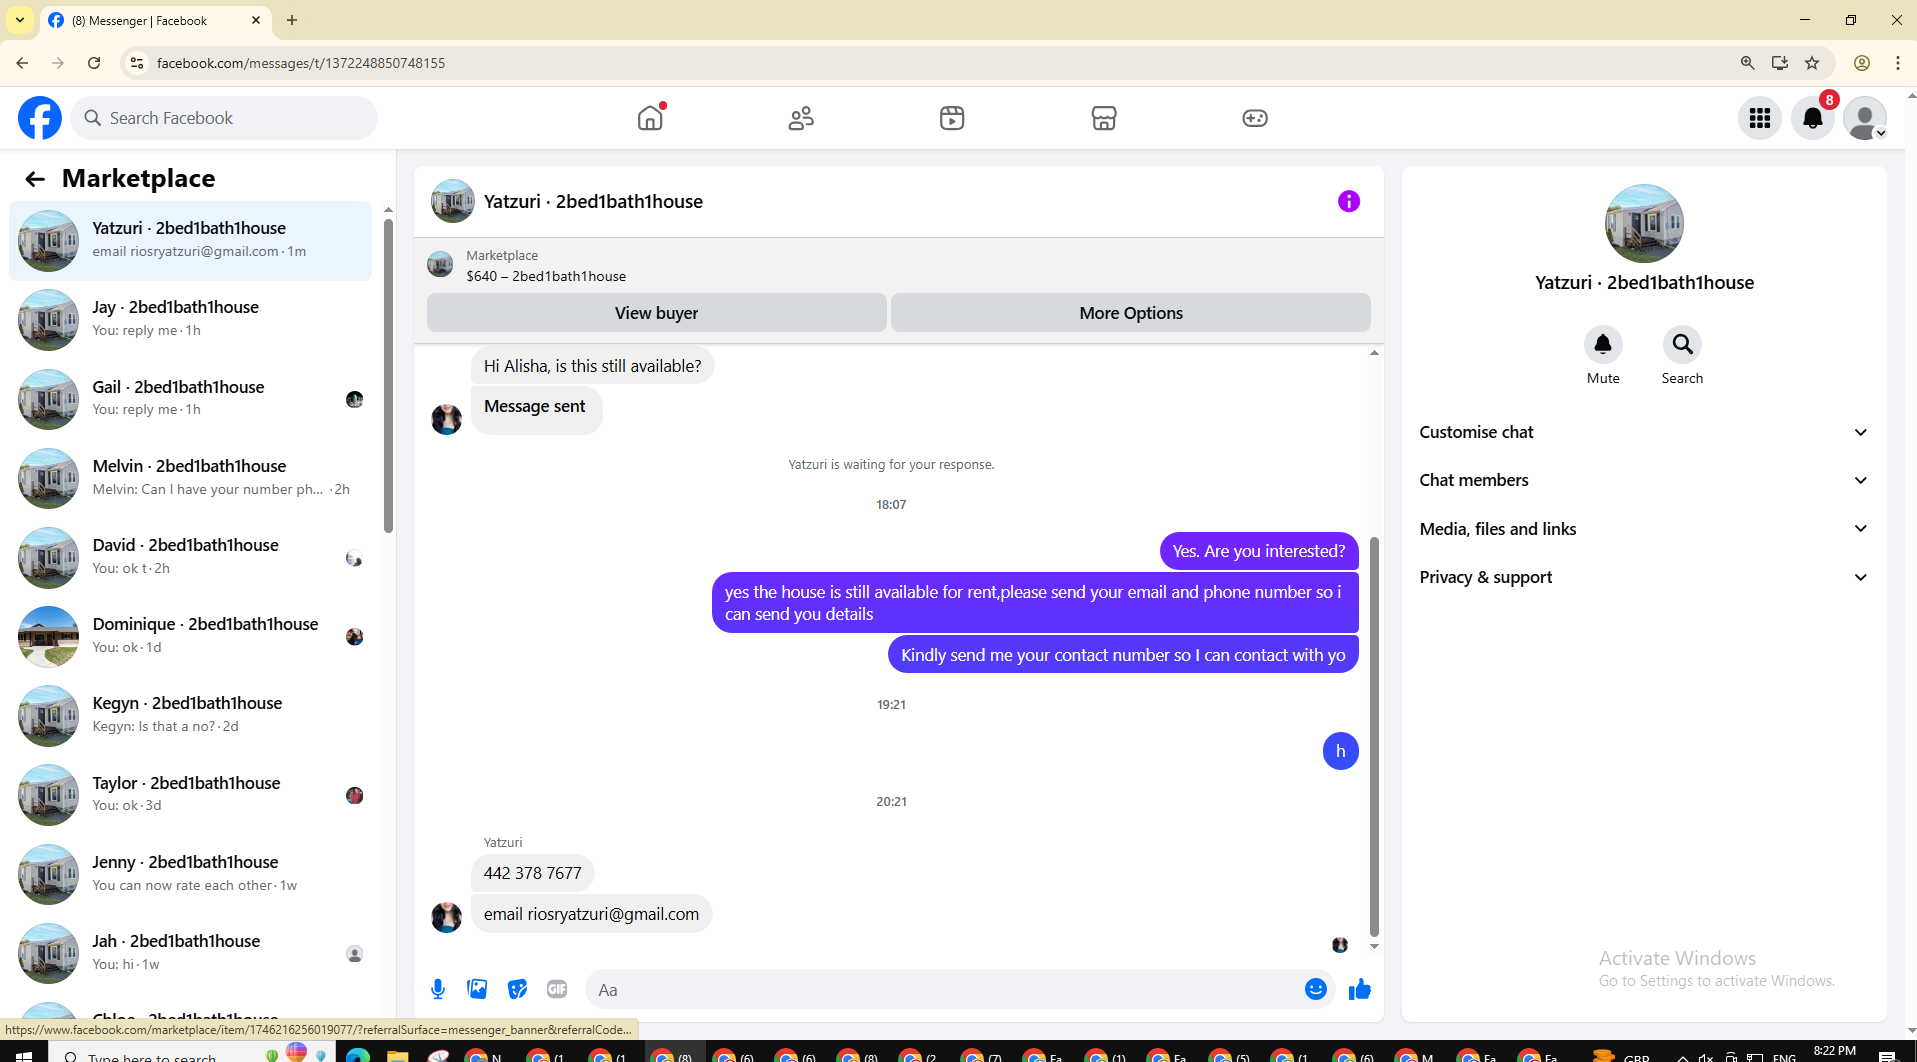Click the phone number message 442 378 7677

[532, 873]
